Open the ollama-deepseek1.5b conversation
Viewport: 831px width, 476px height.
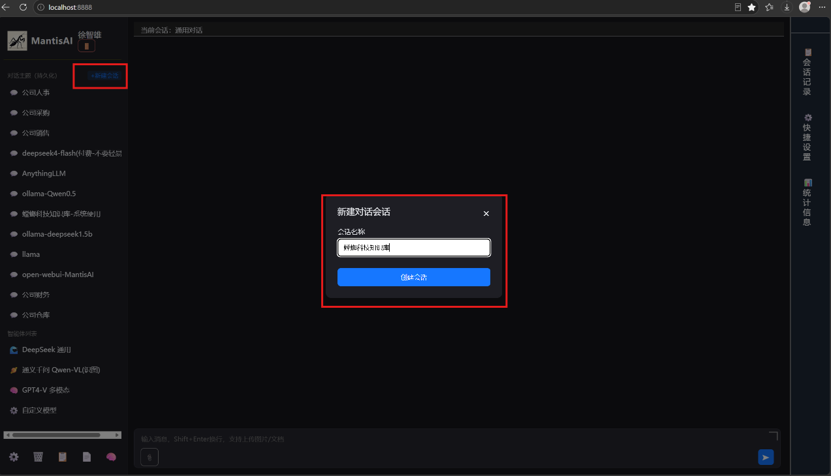pos(57,234)
